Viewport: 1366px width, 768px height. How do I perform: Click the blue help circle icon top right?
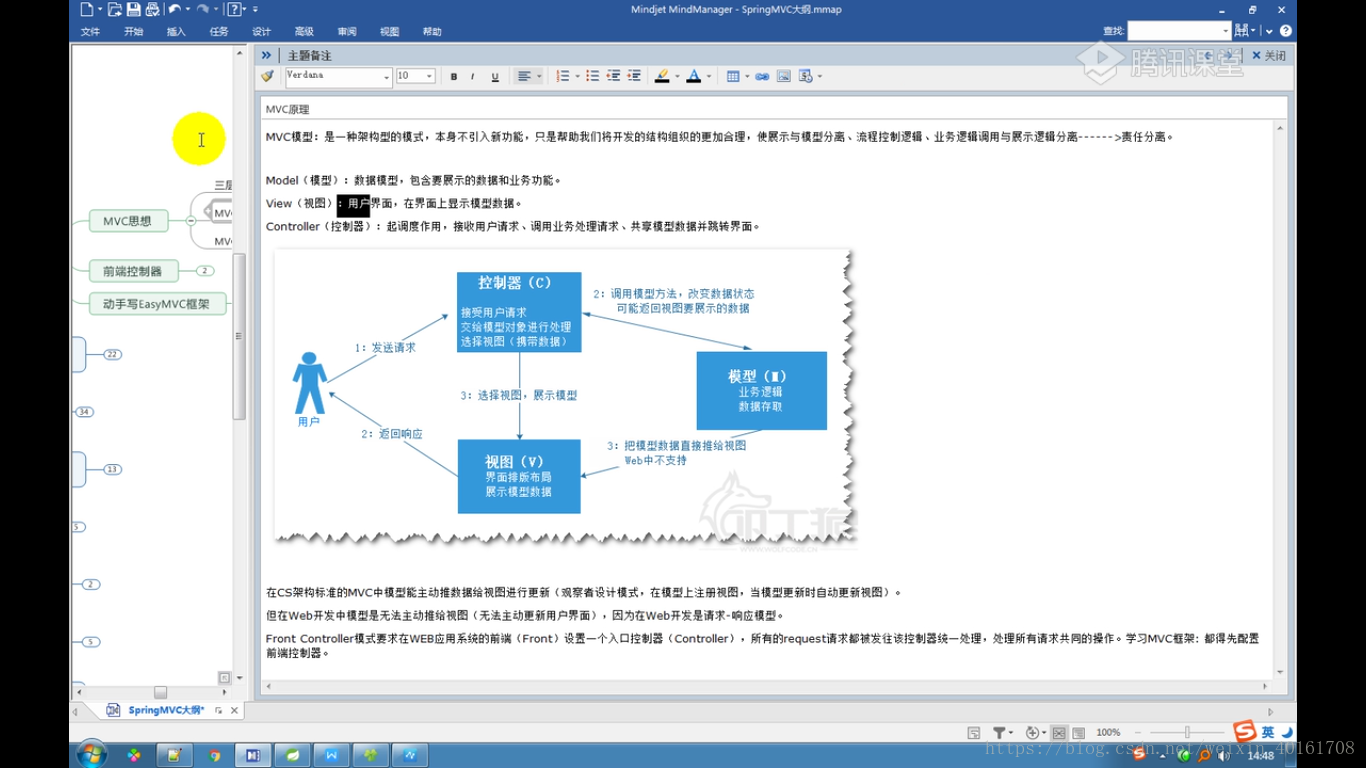1286,31
